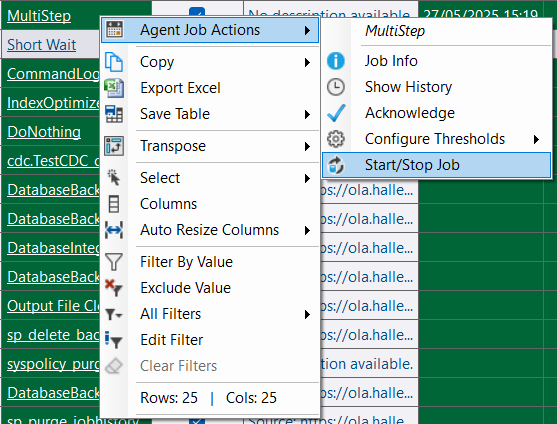Open the Short Wait job link

pos(42,45)
